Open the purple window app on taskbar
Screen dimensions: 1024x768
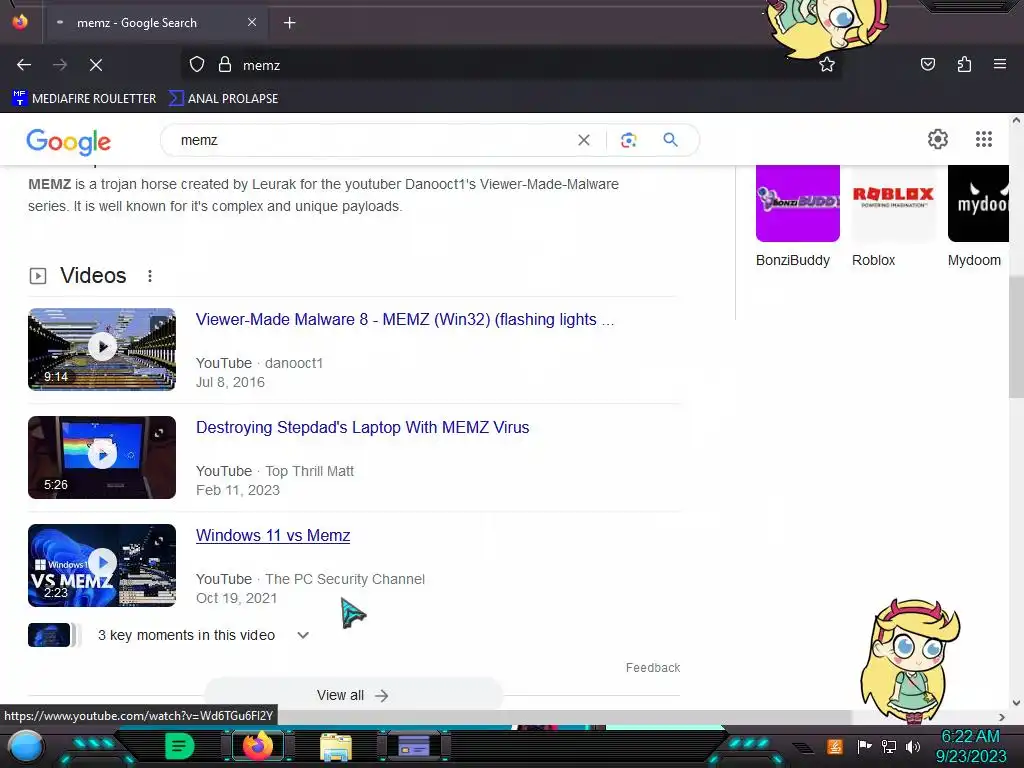click(x=414, y=746)
